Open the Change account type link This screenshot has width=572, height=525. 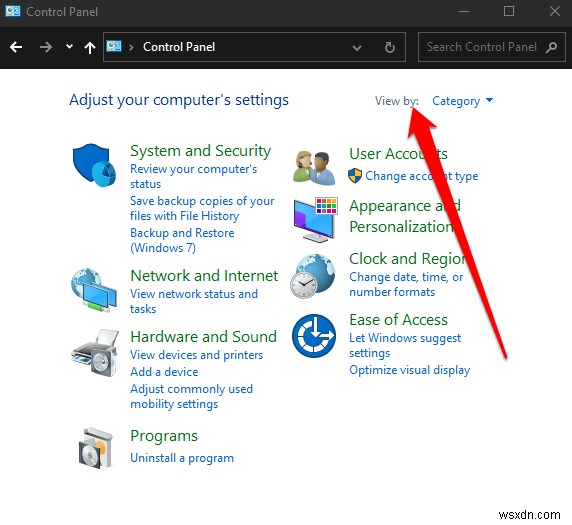coord(421,176)
